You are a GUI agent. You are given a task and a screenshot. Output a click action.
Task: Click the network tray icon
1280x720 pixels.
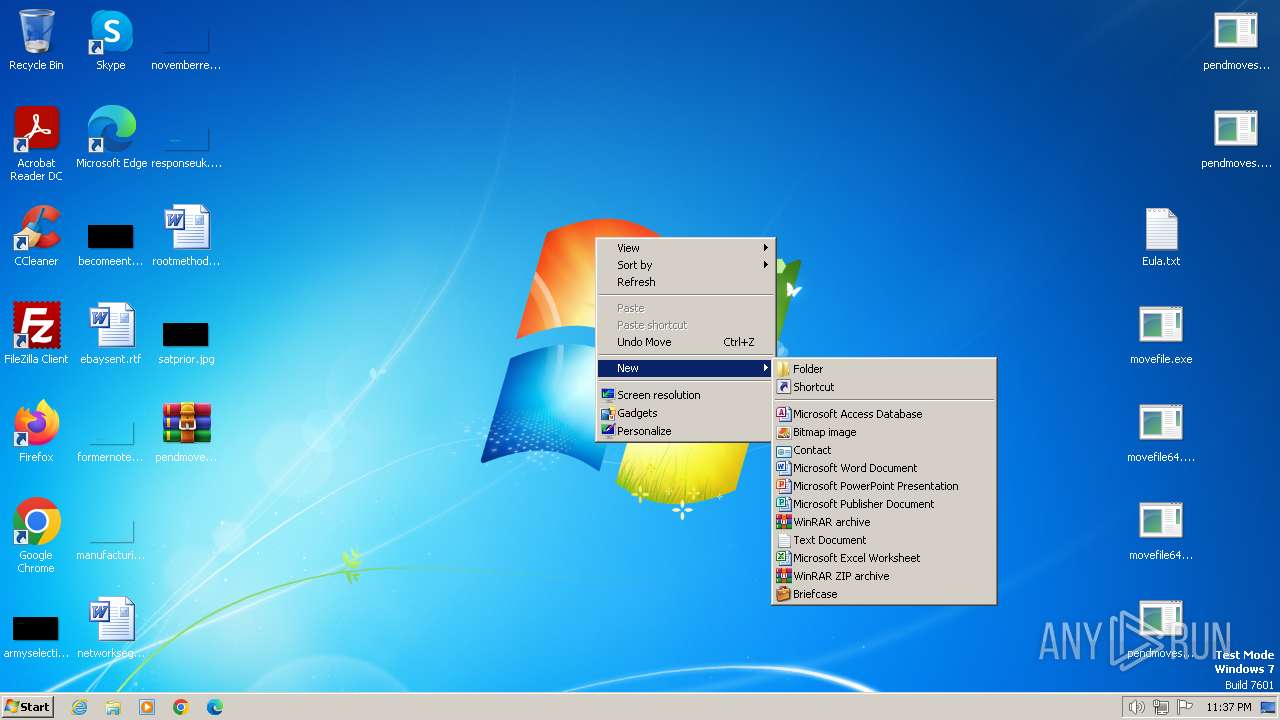pos(1161,707)
